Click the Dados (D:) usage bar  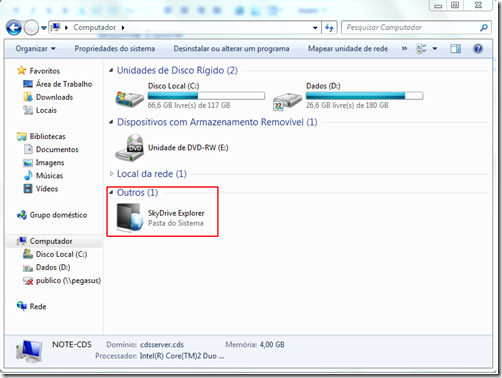tap(364, 96)
